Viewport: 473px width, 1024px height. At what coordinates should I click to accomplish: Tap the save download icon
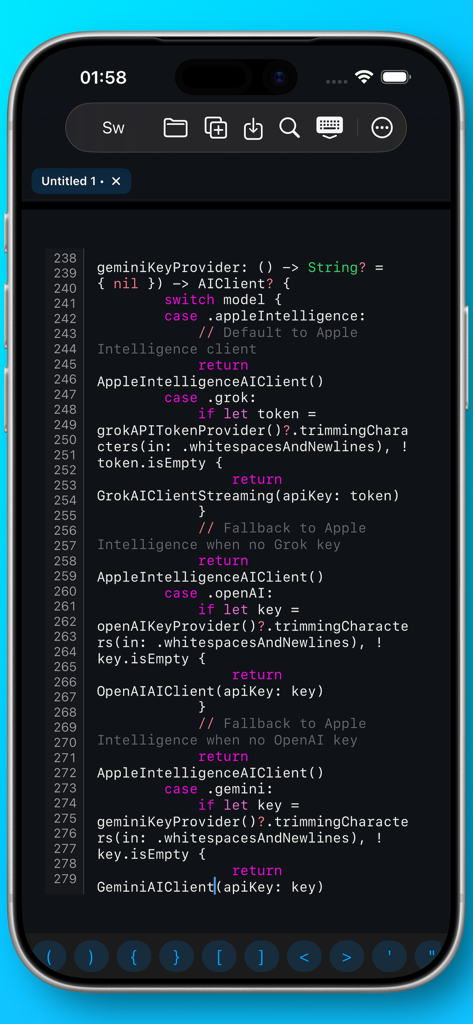pos(253,129)
